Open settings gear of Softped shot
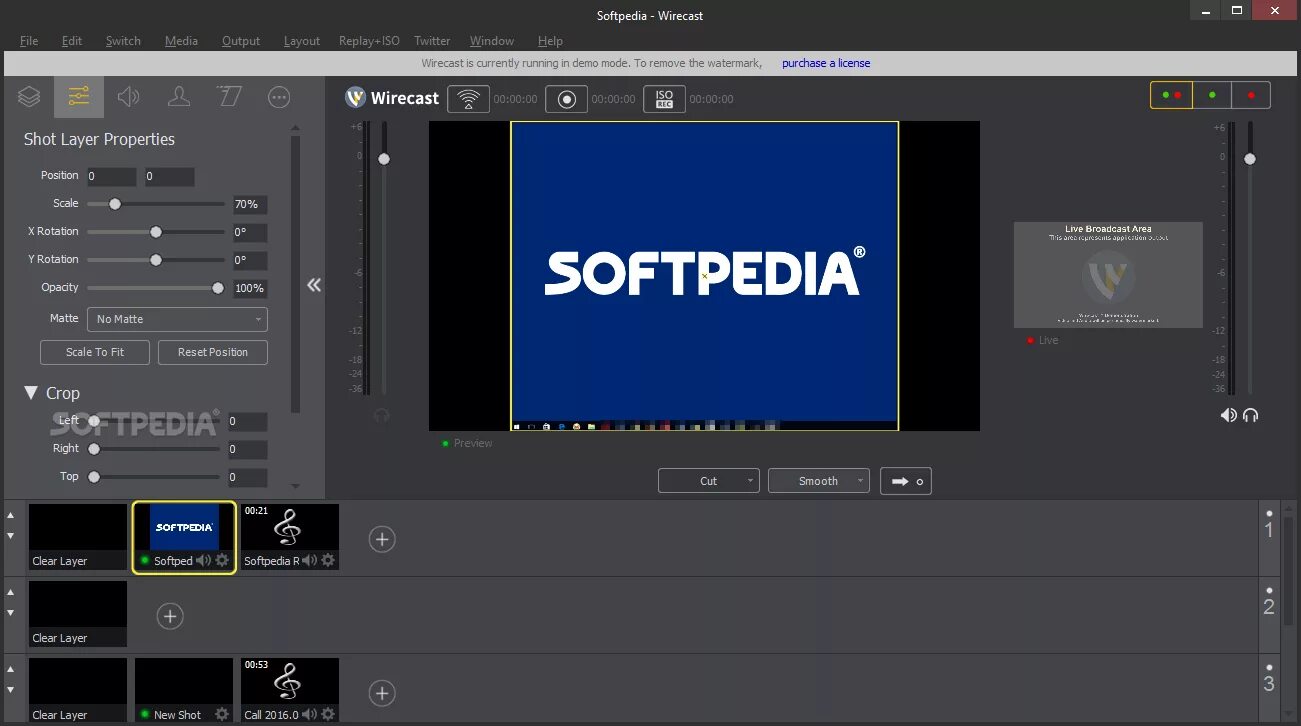Image resolution: width=1301 pixels, height=726 pixels. pyautogui.click(x=222, y=560)
